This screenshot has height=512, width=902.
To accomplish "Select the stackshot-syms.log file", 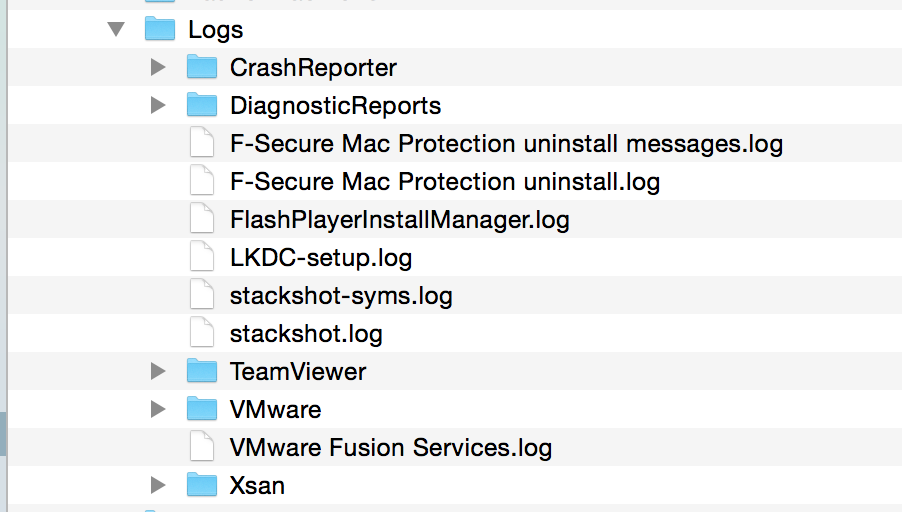I will [341, 295].
